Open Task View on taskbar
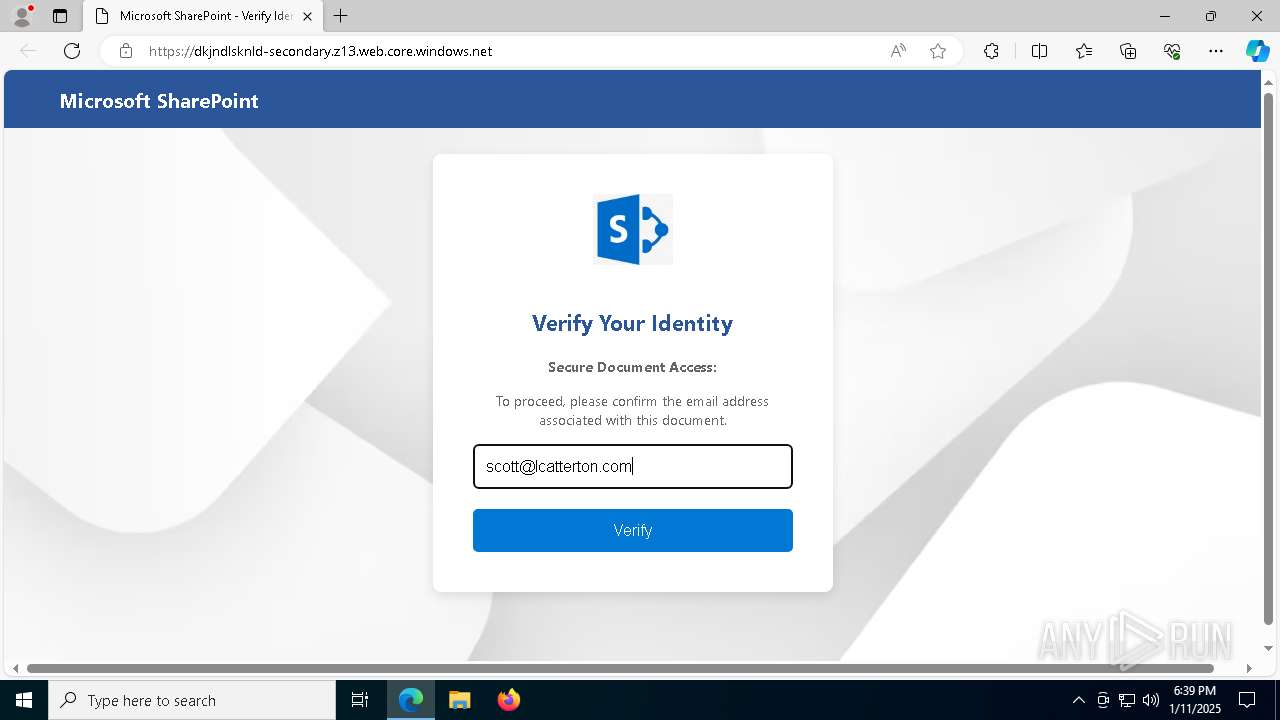Screen dimensions: 1280x720 click(360, 700)
